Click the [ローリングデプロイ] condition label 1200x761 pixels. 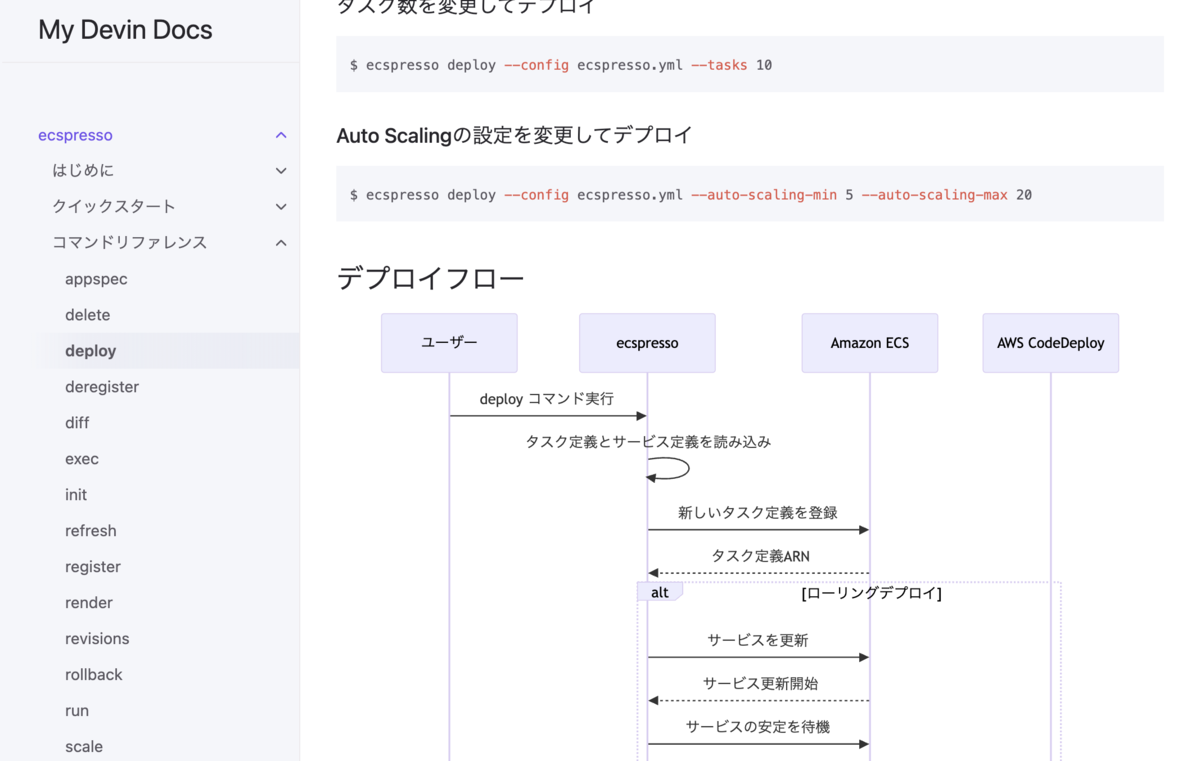pyautogui.click(x=872, y=593)
